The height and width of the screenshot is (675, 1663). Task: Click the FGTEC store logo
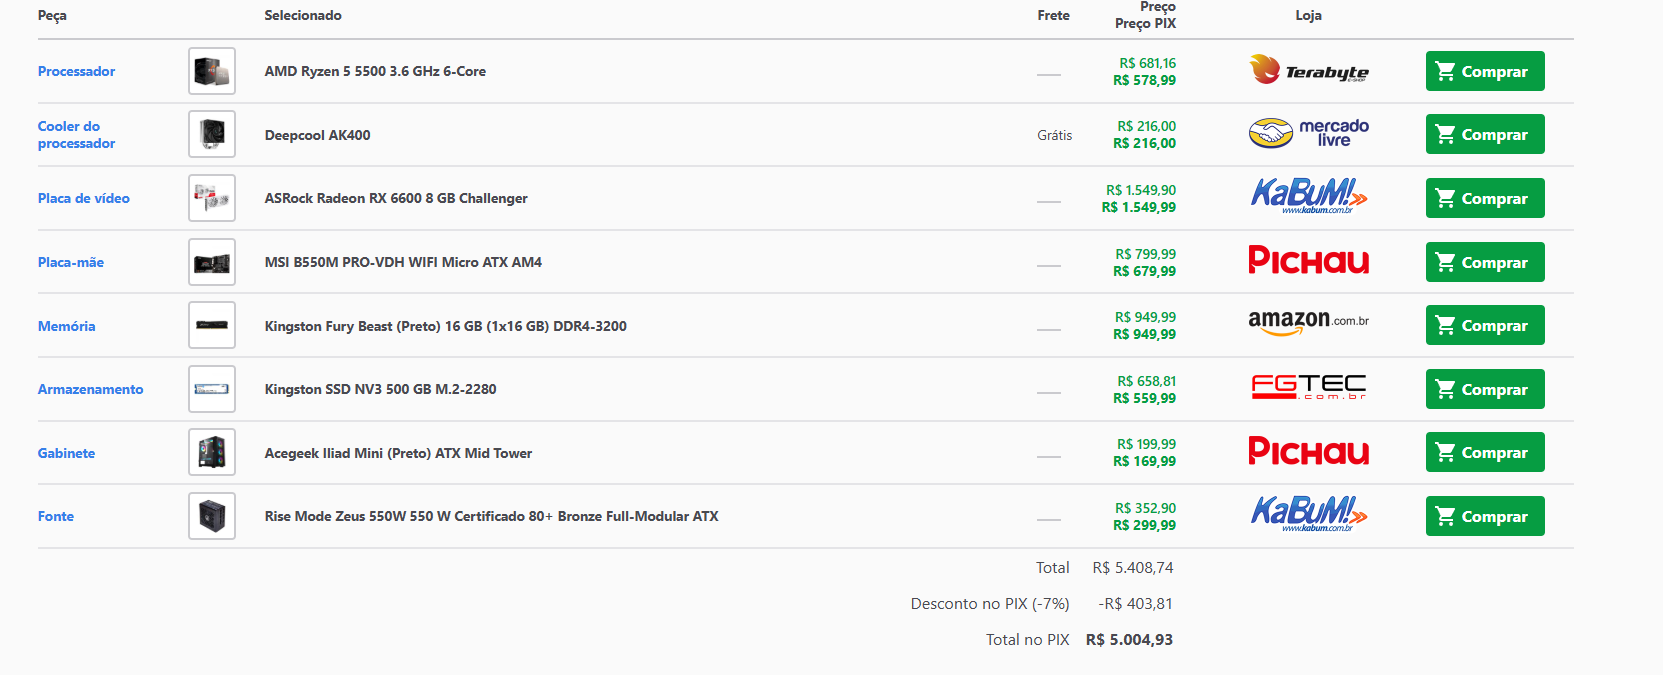pos(1308,388)
